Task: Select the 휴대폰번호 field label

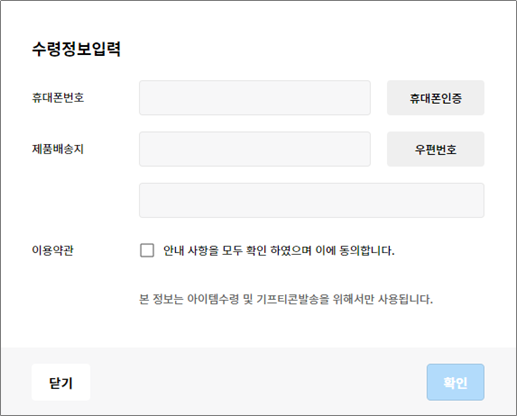Action: [58, 98]
